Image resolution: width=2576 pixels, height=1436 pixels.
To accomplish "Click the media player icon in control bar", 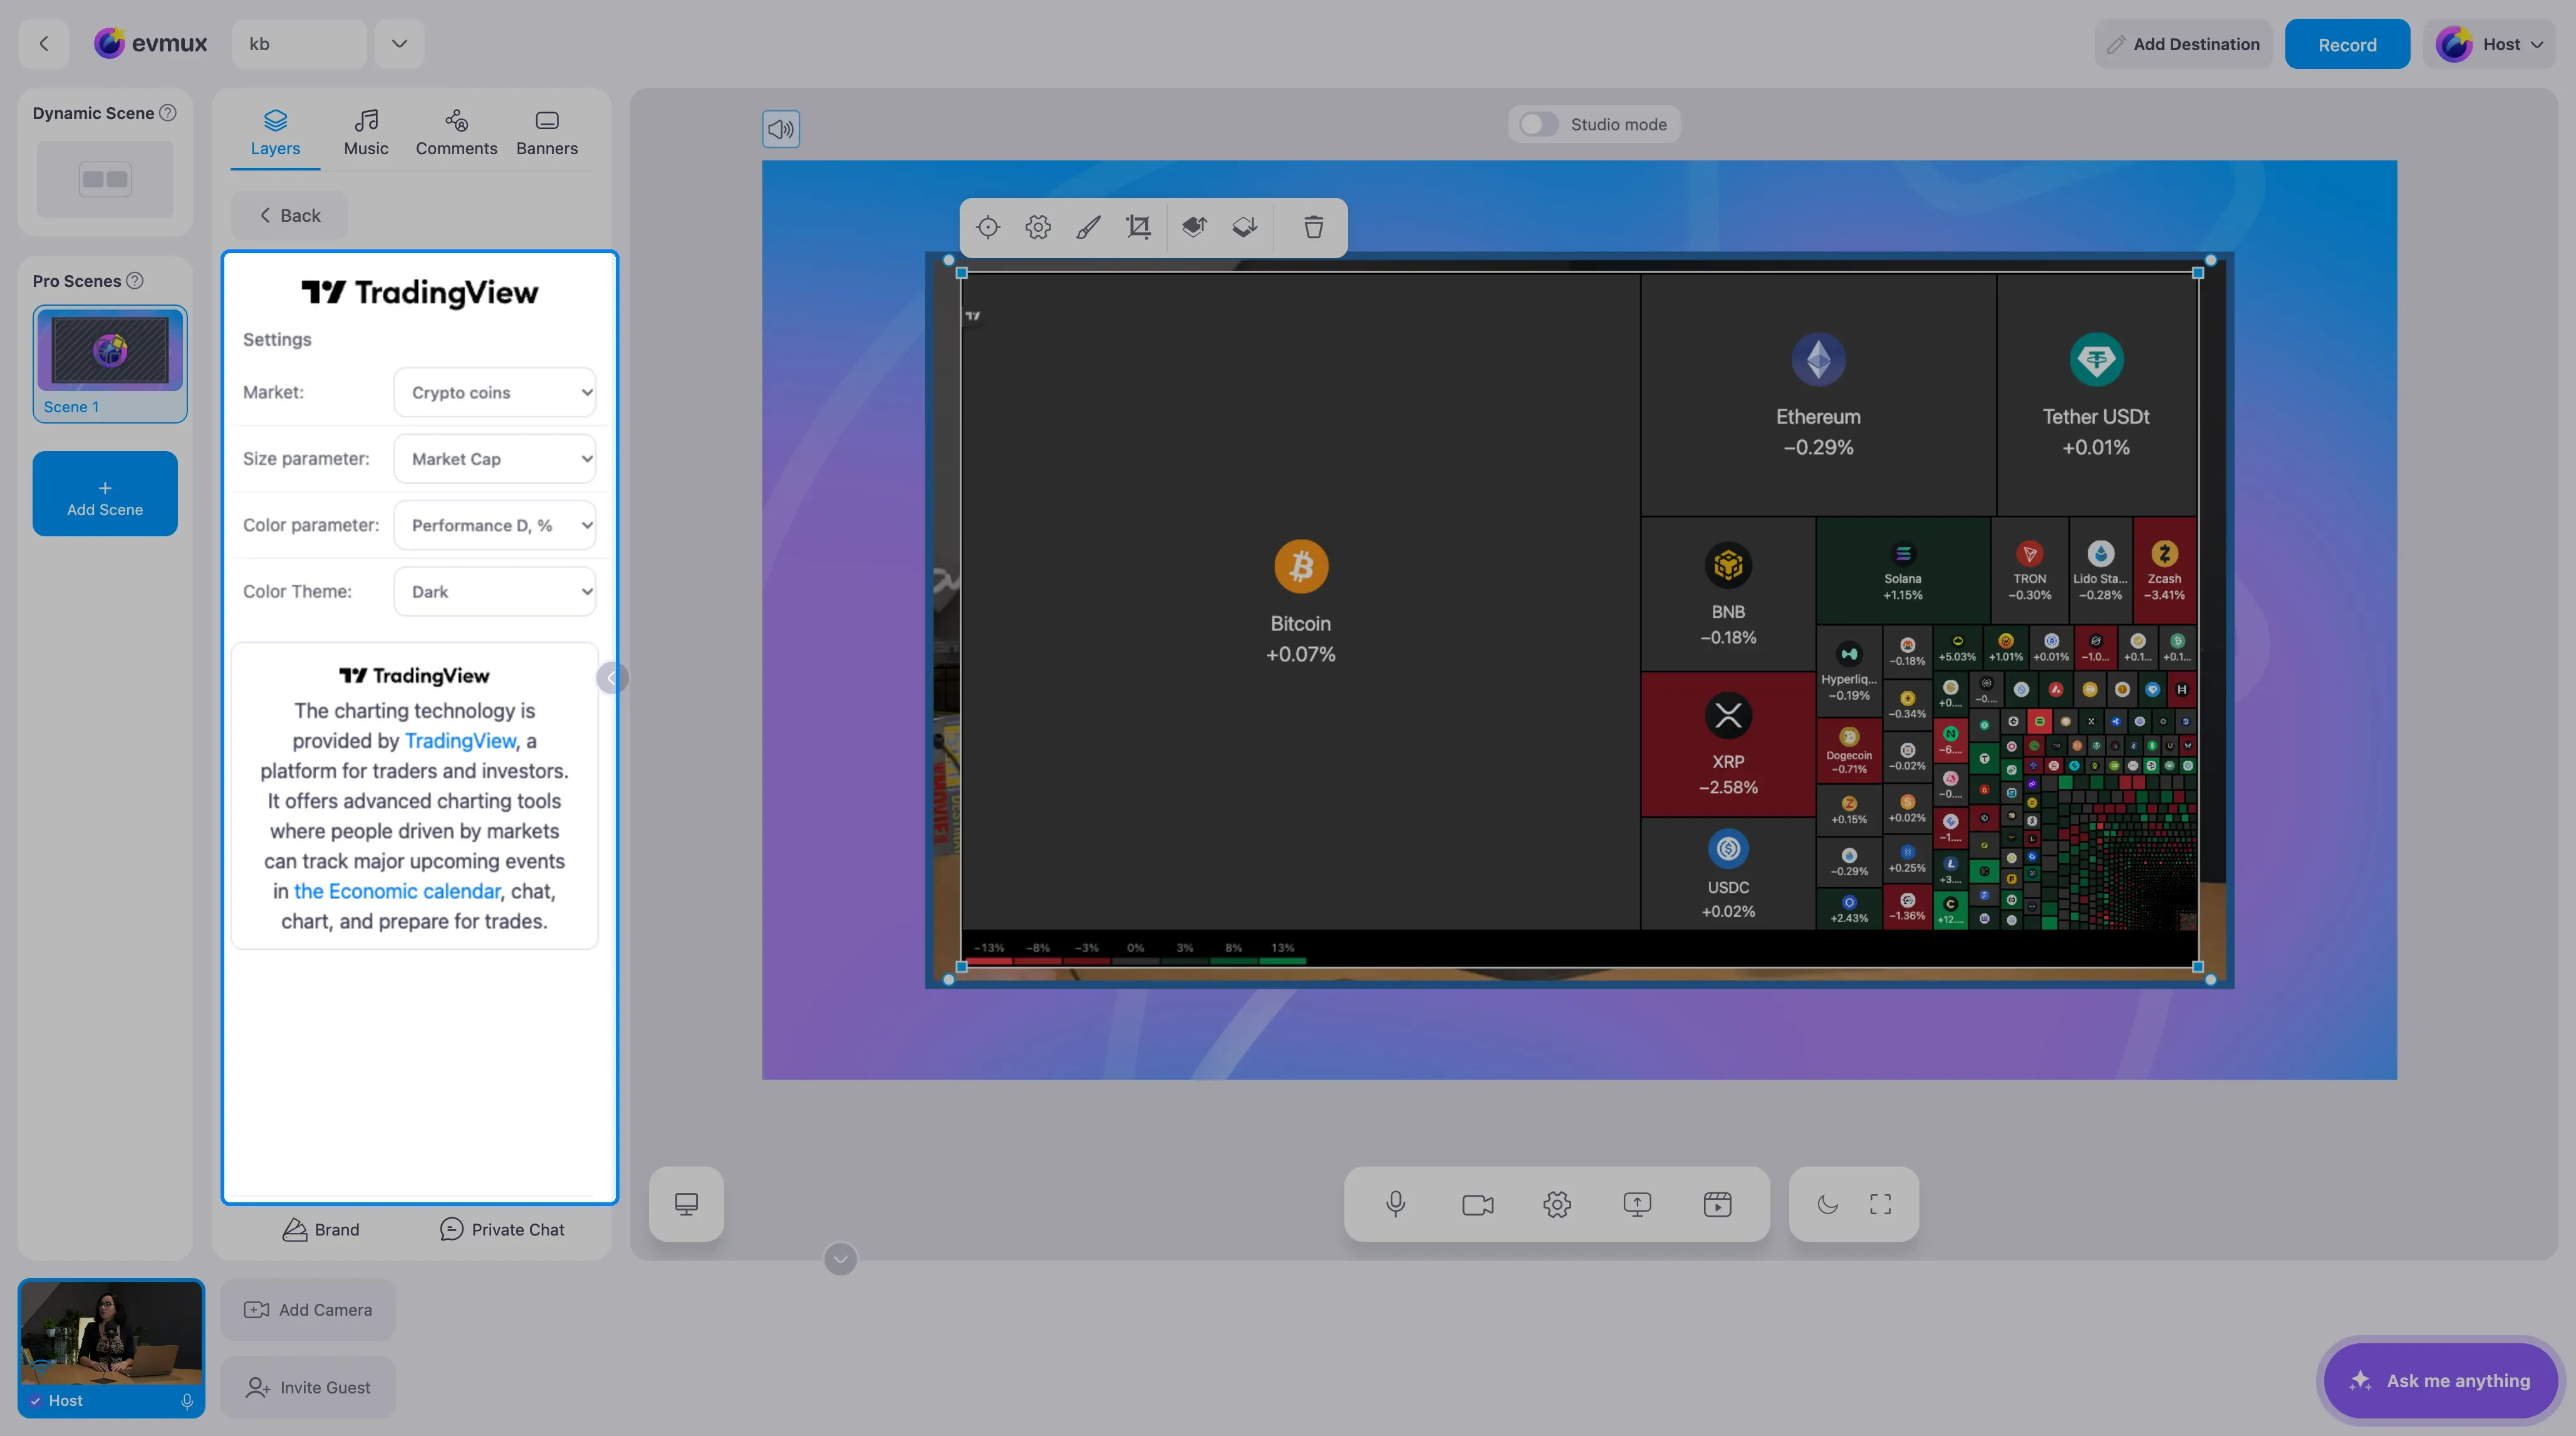I will [1717, 1204].
